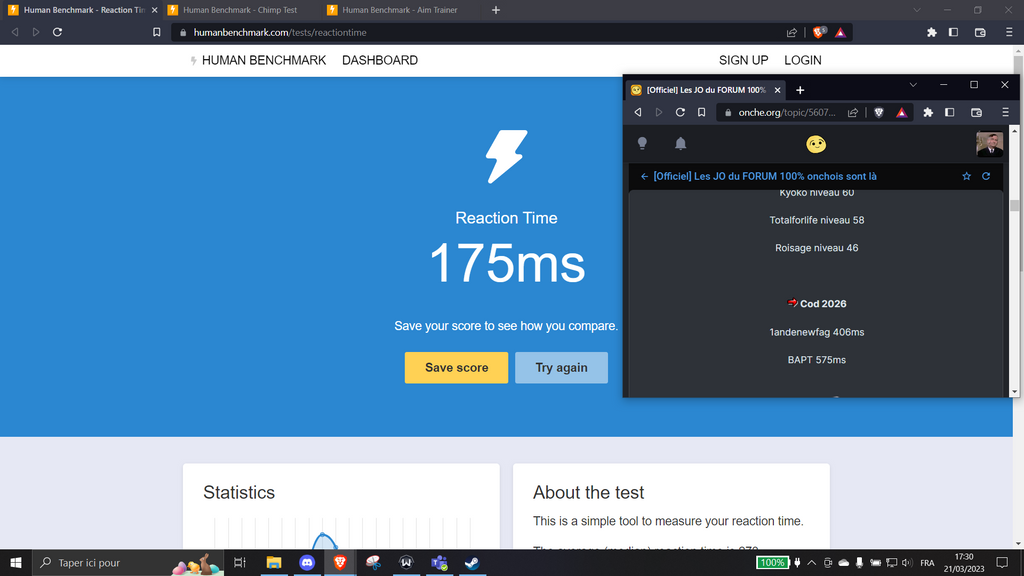
Task: Open extensions in Human Benchmark window
Action: (932, 32)
